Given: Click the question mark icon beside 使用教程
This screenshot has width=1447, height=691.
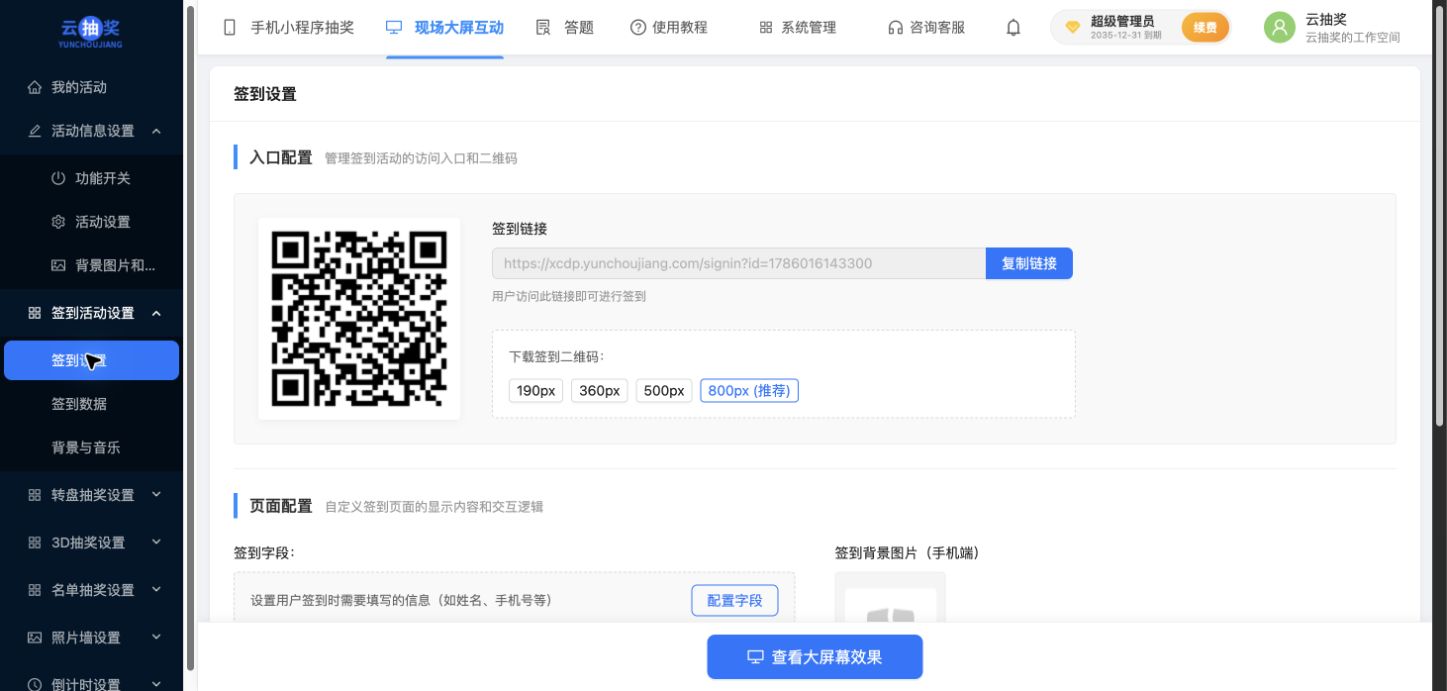Looking at the screenshot, I should pos(638,28).
